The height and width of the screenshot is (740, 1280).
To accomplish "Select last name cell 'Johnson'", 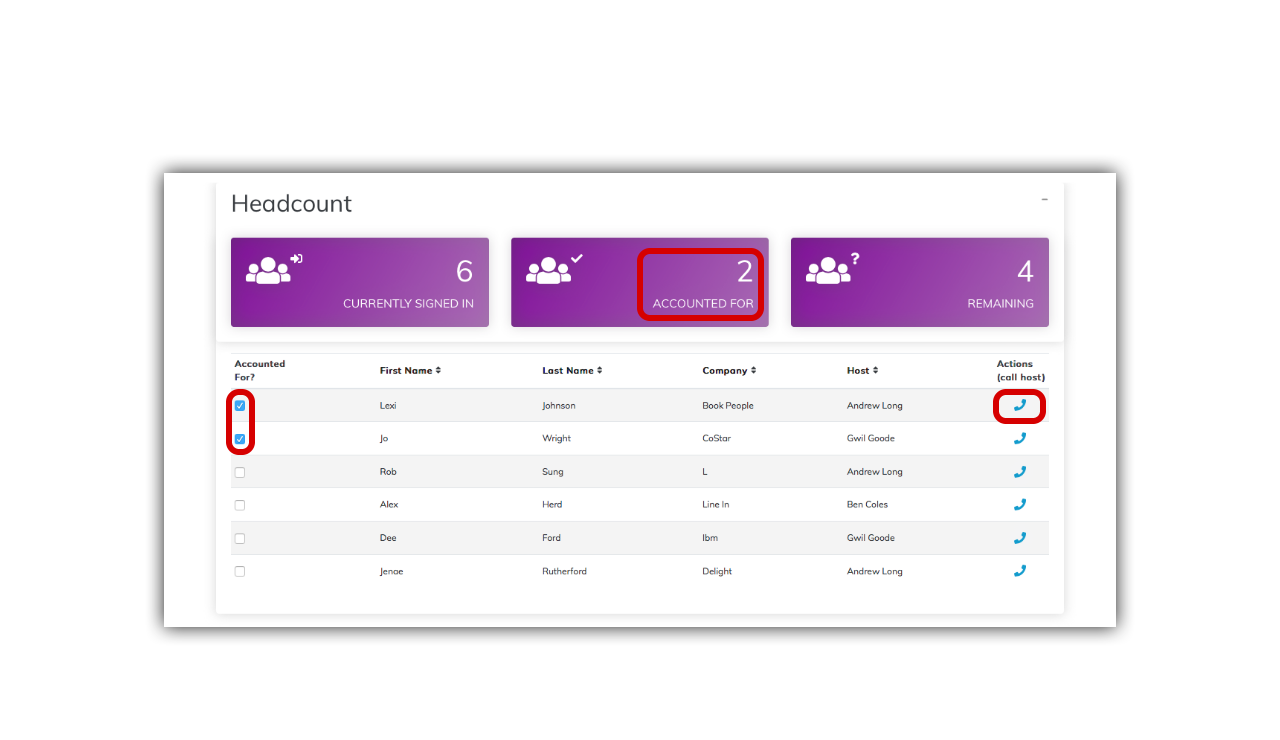I will click(559, 406).
